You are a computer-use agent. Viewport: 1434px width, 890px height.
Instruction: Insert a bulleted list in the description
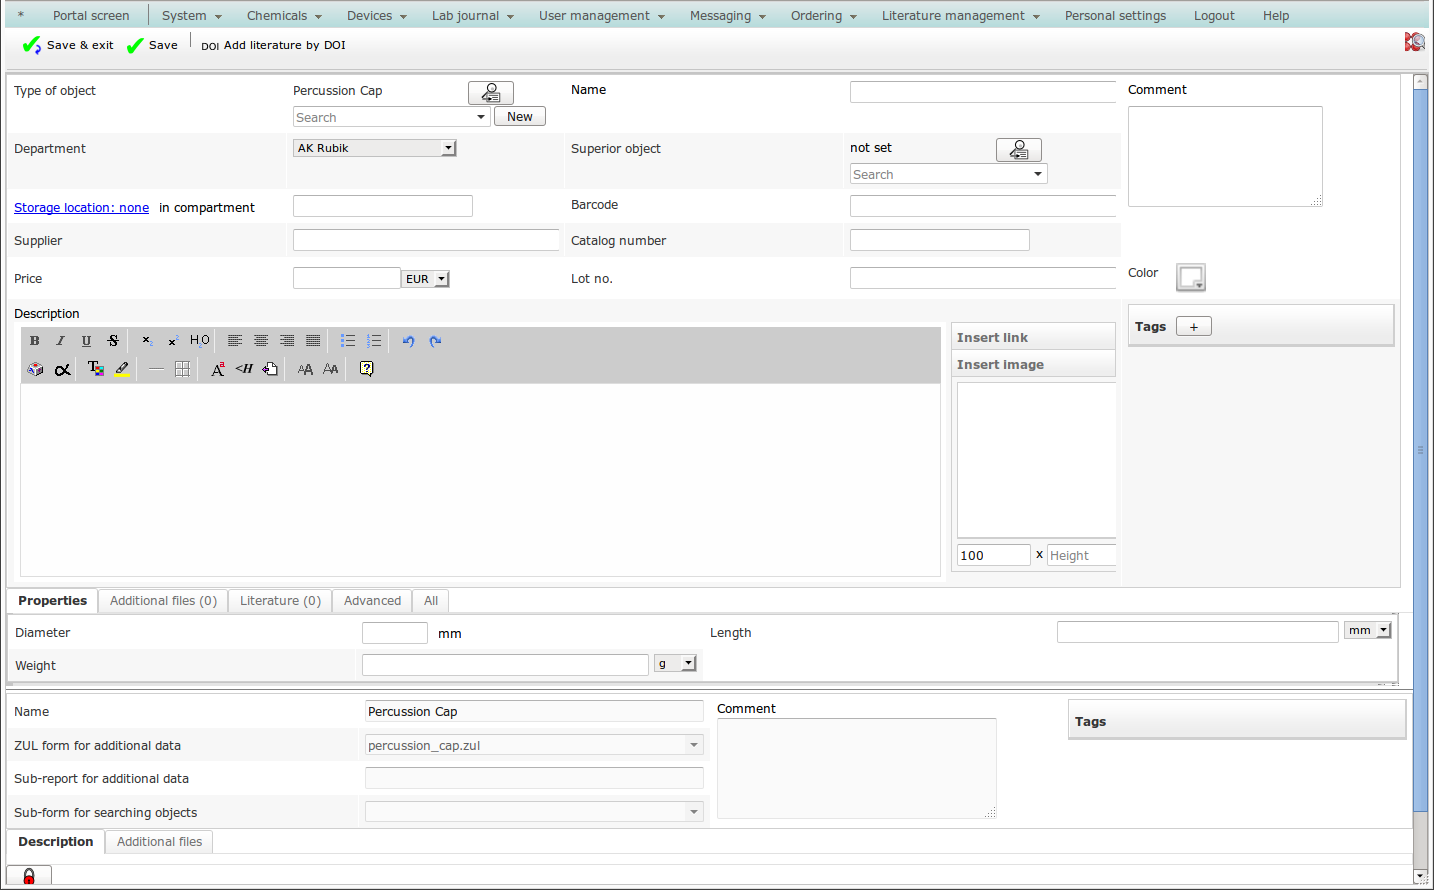348,341
